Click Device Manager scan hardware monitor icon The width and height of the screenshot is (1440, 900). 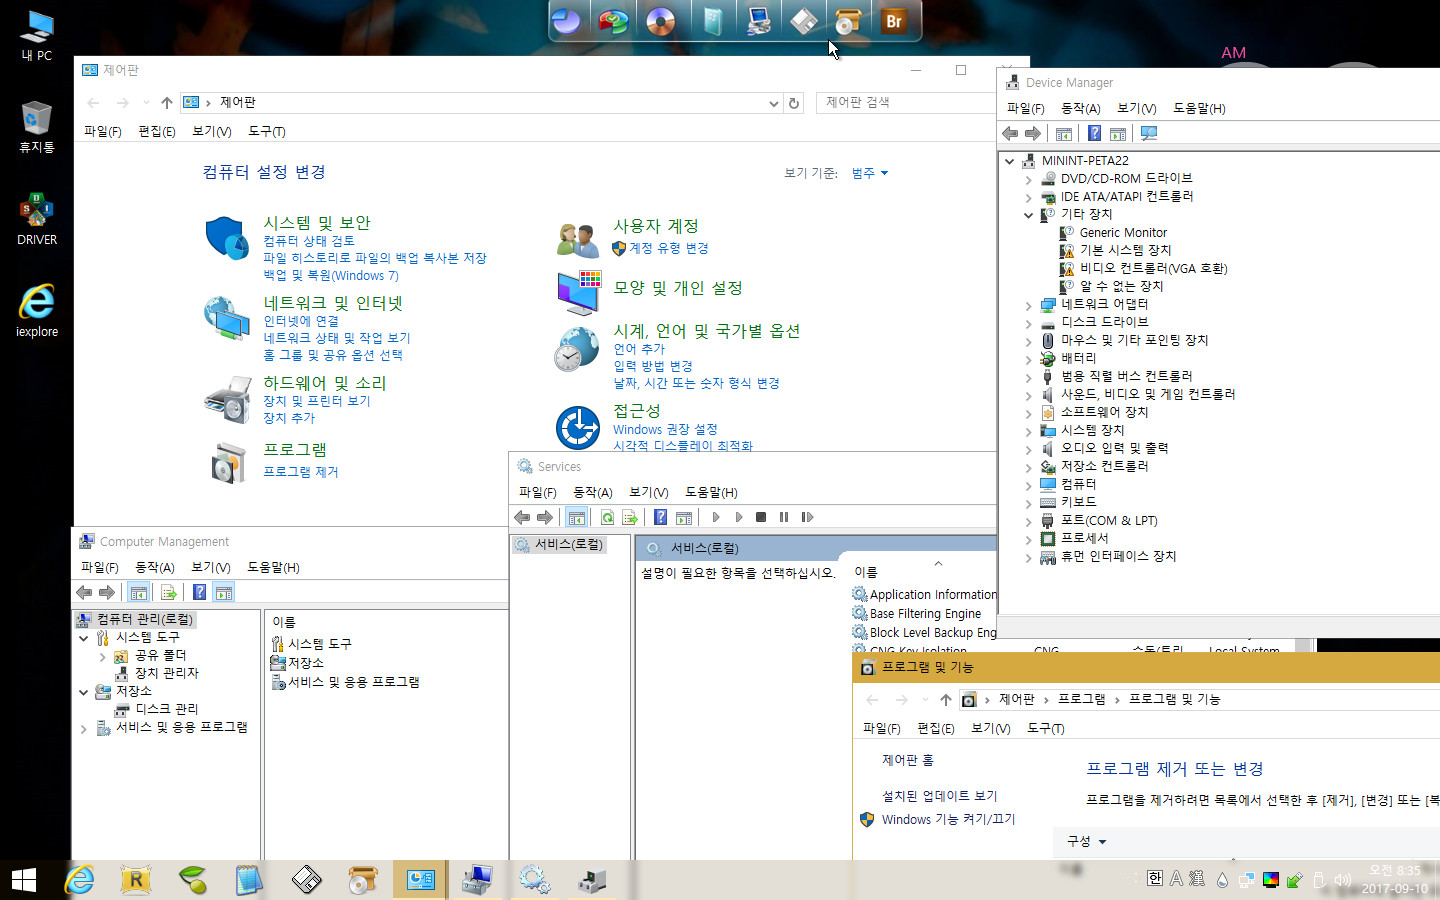(1149, 133)
